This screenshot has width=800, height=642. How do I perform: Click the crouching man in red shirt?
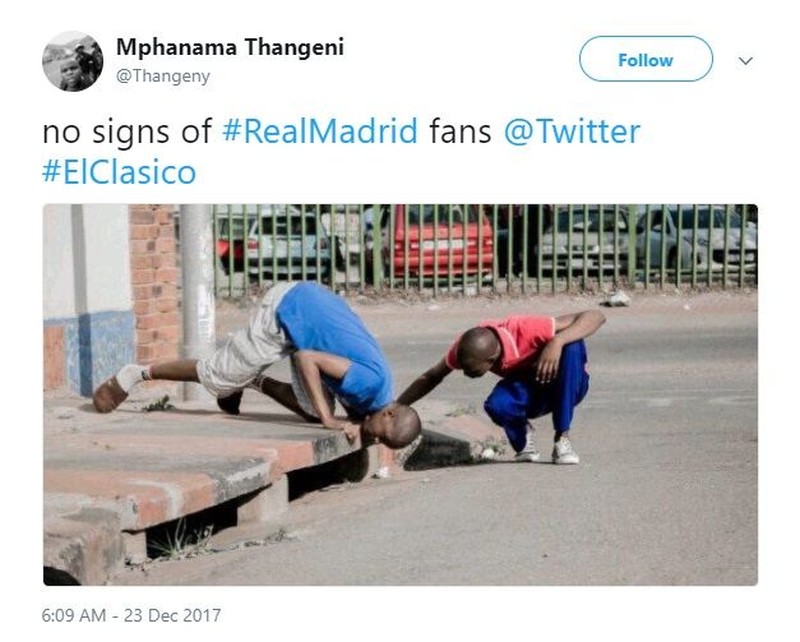519,383
